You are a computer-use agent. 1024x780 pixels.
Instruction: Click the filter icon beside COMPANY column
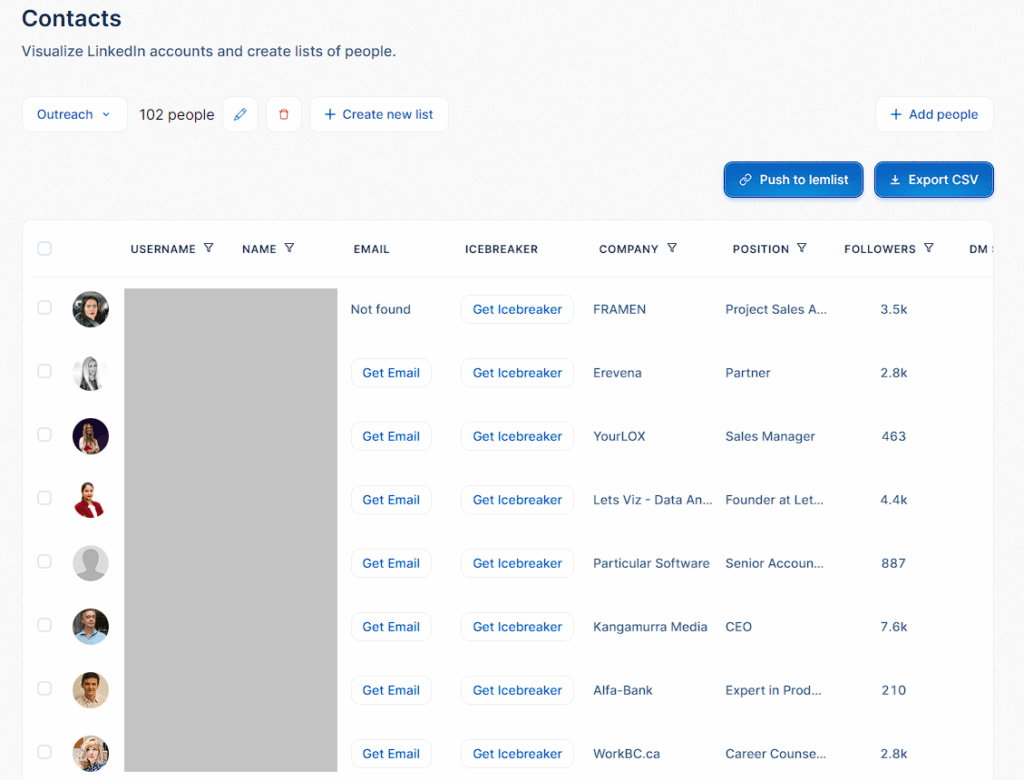672,248
